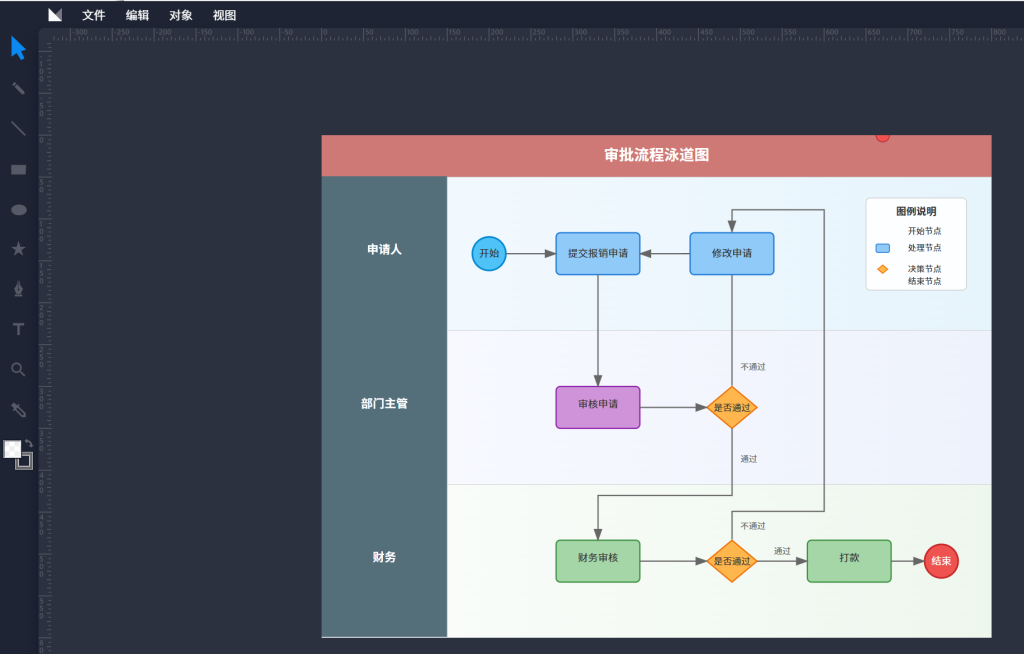This screenshot has width=1024, height=654.
Task: Select the star shape tool
Action: click(x=18, y=249)
